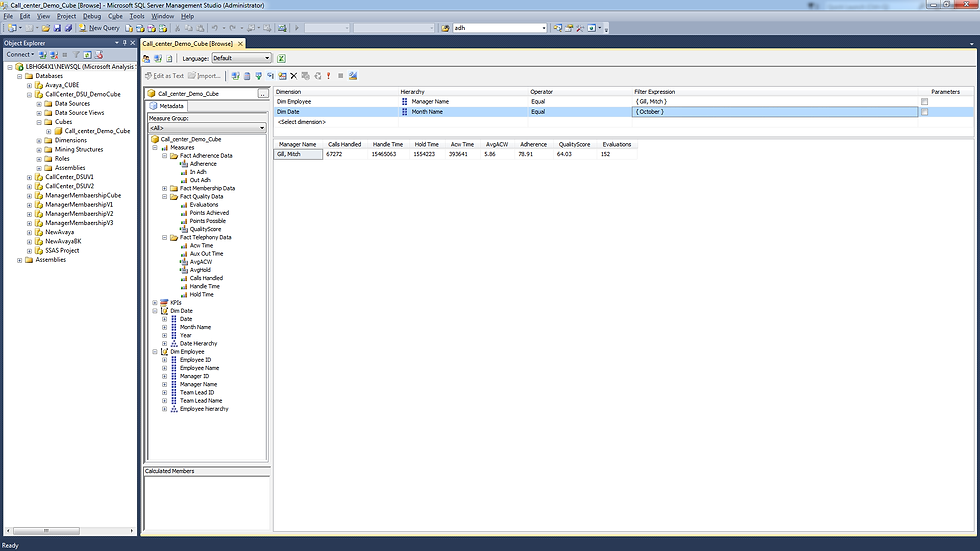This screenshot has width=980, height=551.
Task: Select the QualityScore measure in metadata tree
Action: pyautogui.click(x=205, y=229)
